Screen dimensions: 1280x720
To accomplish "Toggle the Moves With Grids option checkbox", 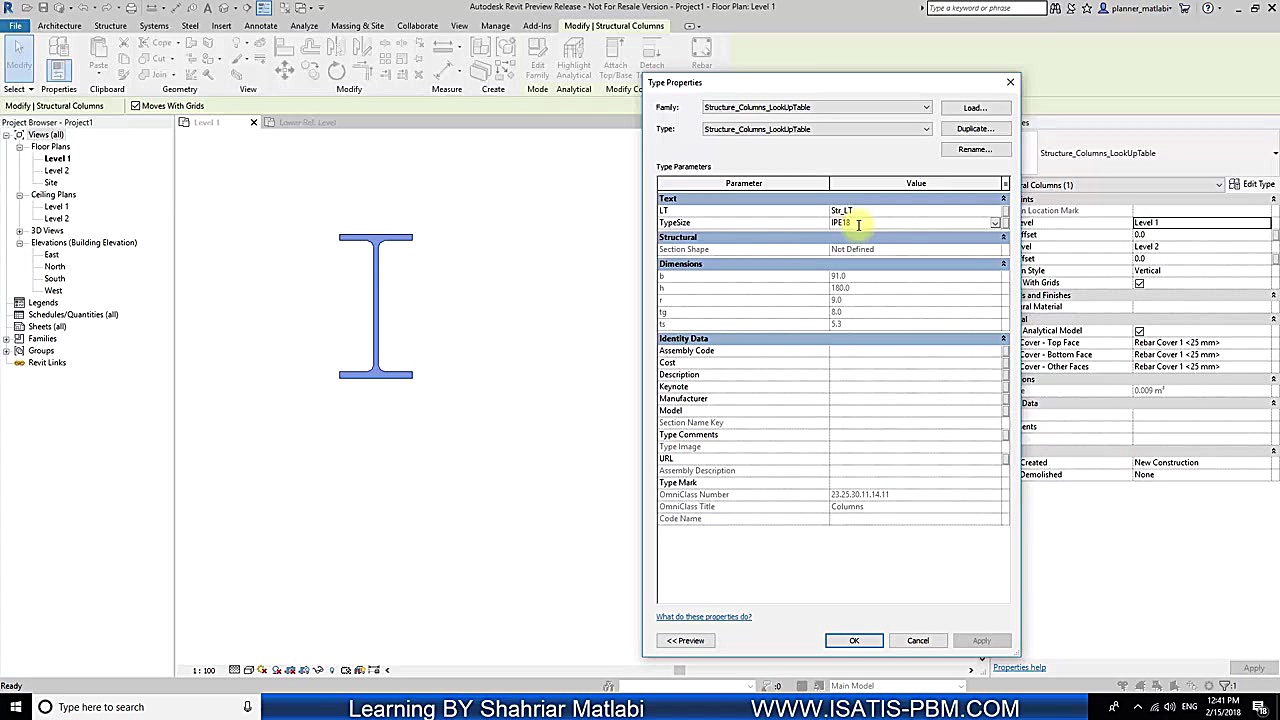I will (x=135, y=106).
